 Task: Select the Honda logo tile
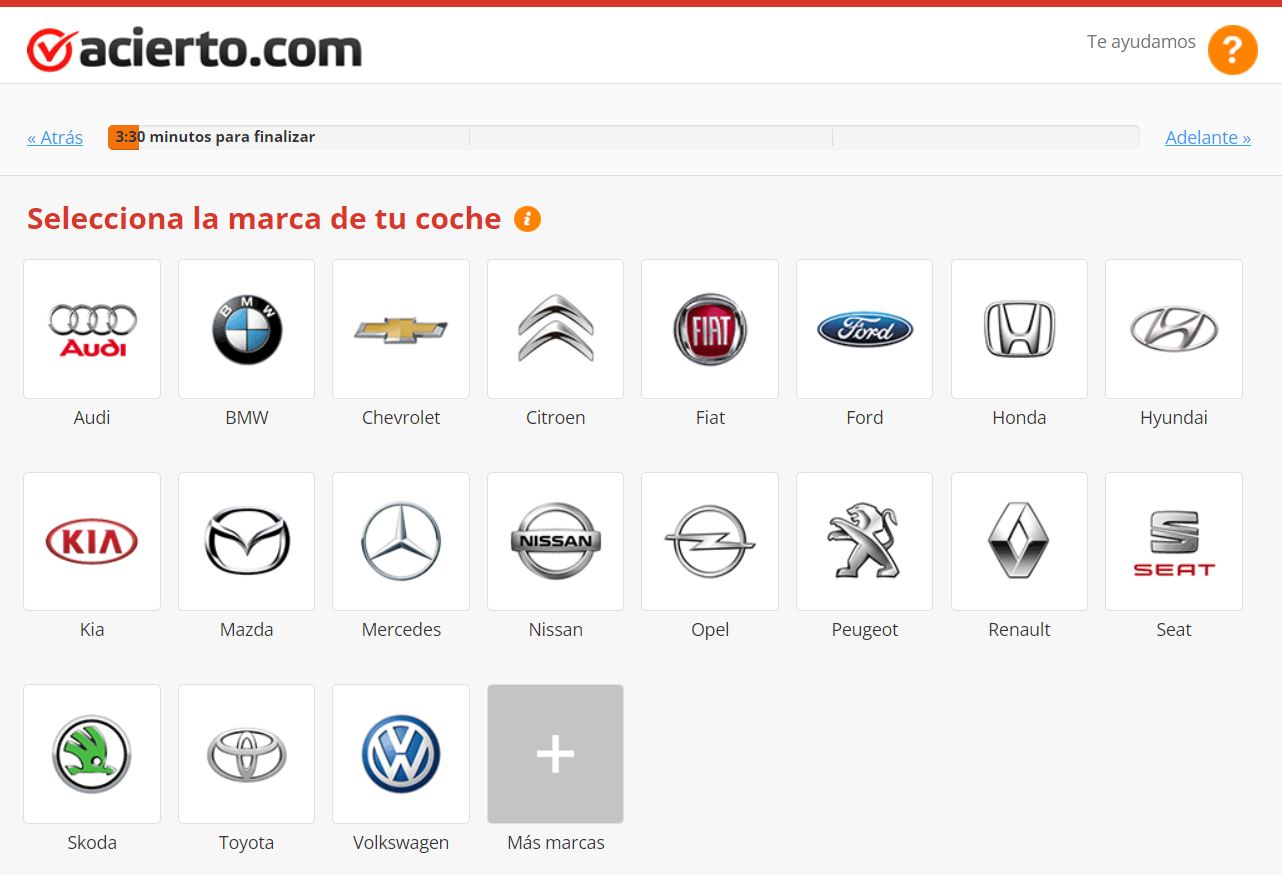click(x=1019, y=329)
